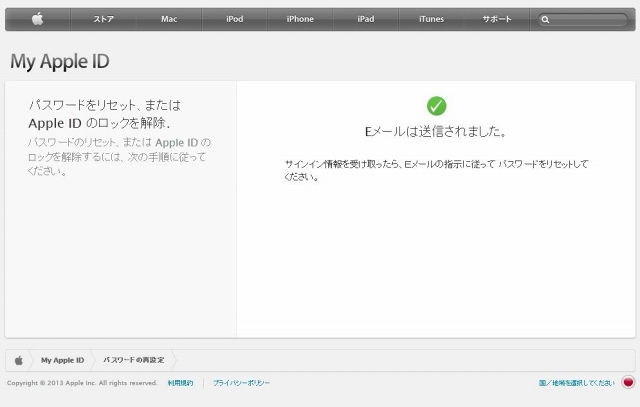Click the Copyright 2013 Apple Inc. text
640x407 pixels.
click(82, 383)
